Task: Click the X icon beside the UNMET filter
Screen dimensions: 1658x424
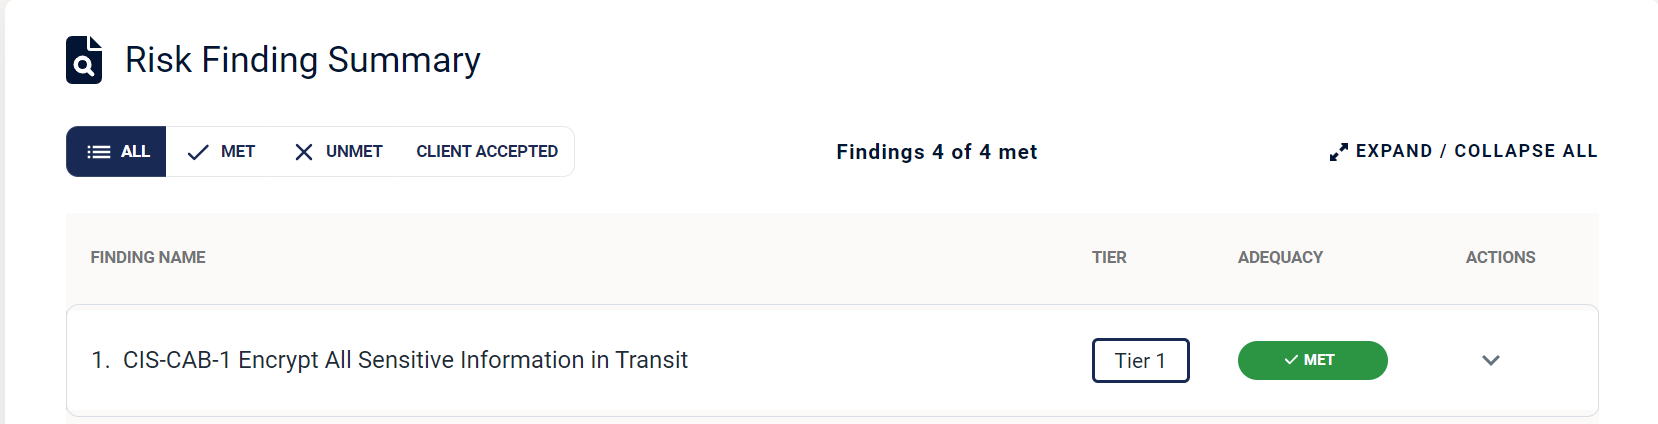Action: 304,152
